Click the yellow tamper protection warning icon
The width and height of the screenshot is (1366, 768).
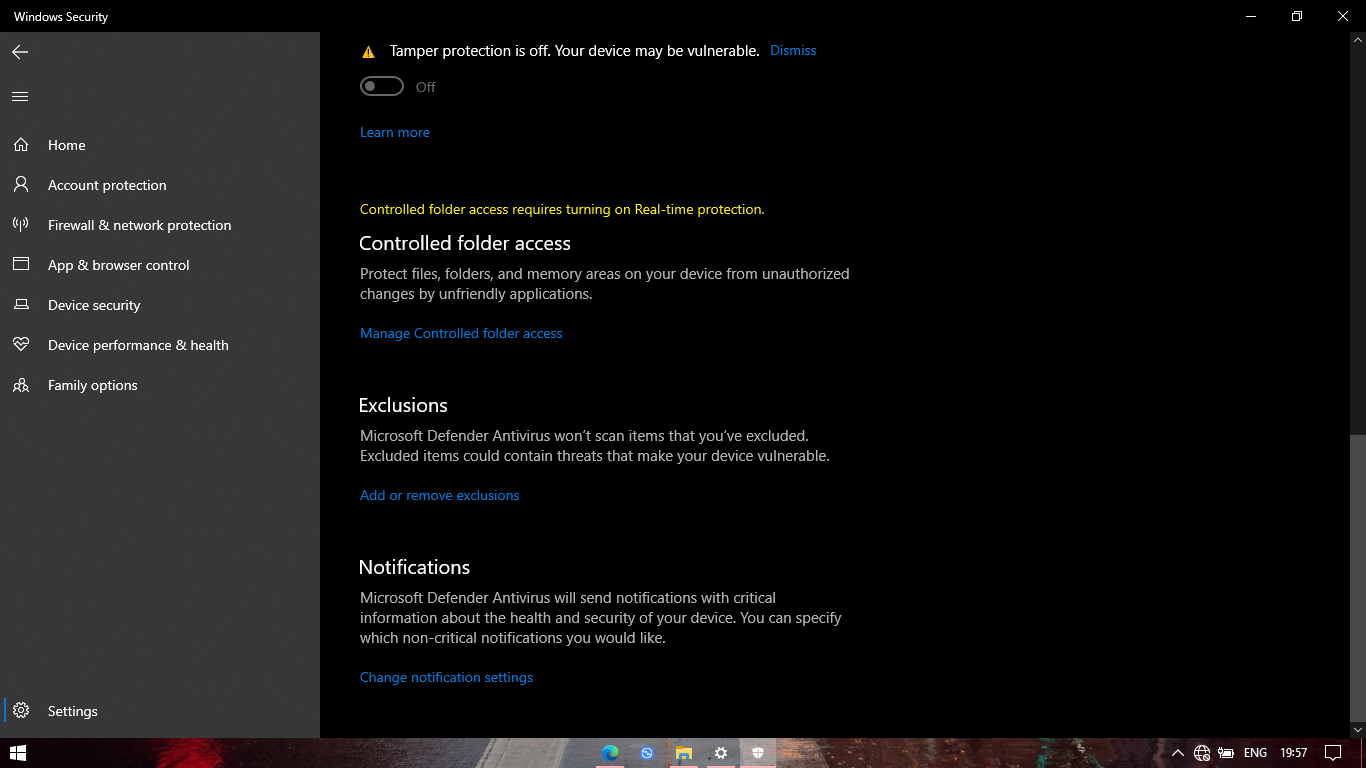[x=368, y=51]
